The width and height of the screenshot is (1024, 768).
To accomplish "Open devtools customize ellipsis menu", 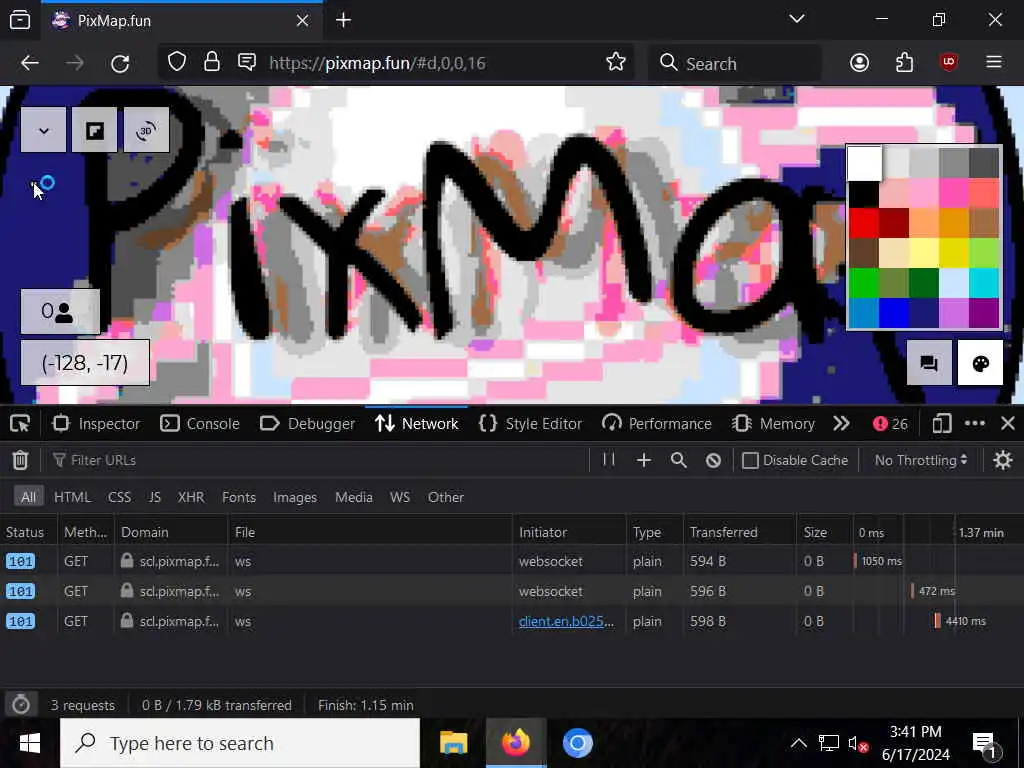I will click(x=974, y=424).
